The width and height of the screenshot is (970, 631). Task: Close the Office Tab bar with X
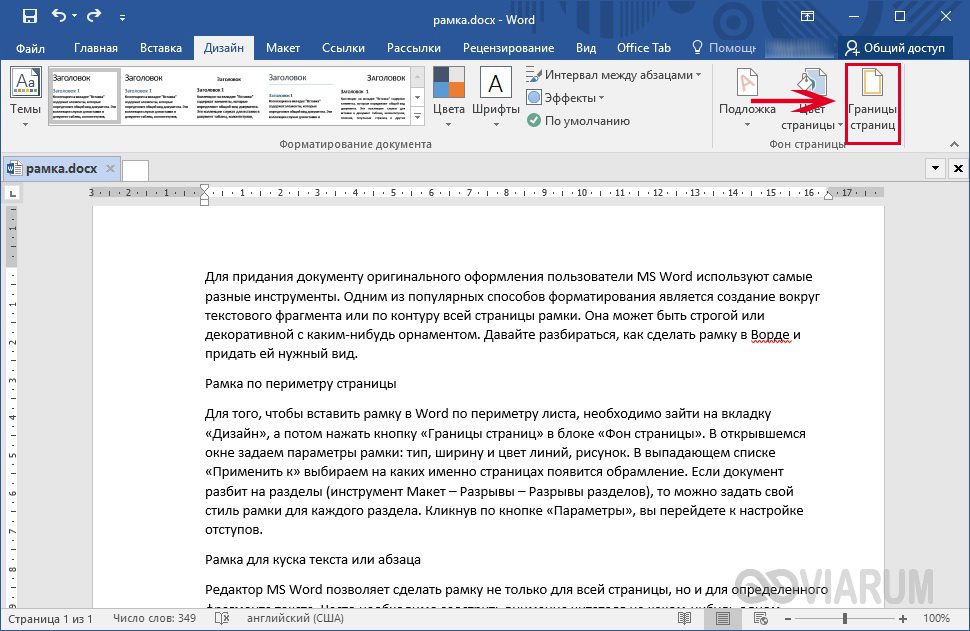point(958,168)
